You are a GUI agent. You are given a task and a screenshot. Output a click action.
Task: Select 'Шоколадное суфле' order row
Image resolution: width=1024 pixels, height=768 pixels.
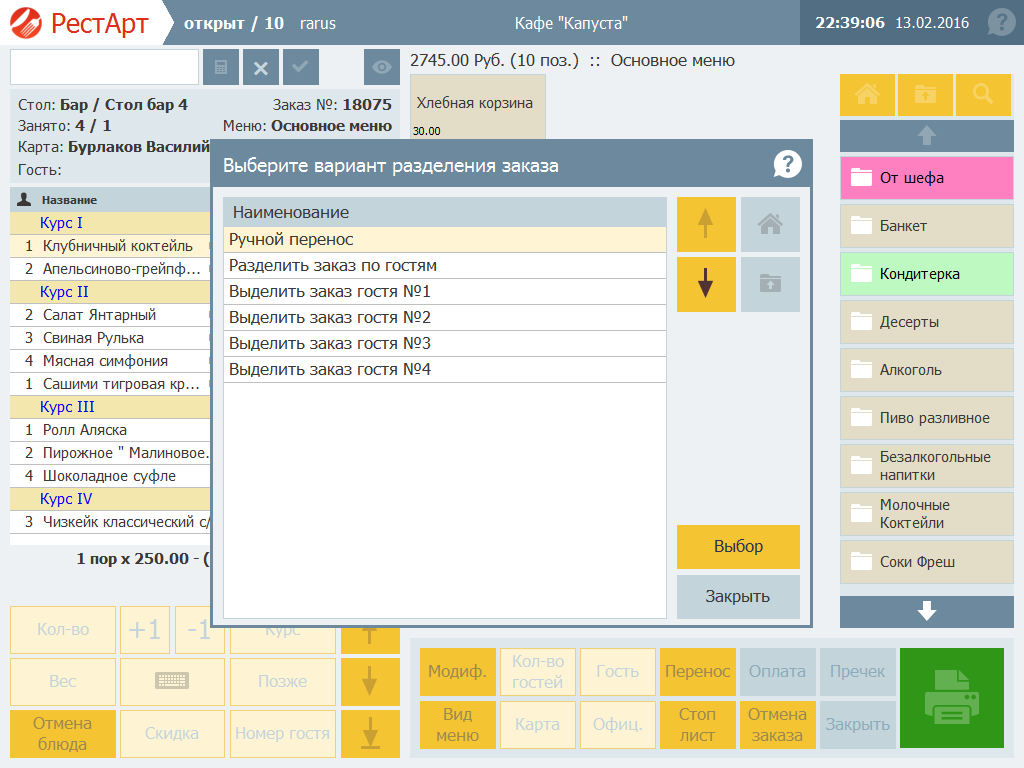pyautogui.click(x=110, y=476)
